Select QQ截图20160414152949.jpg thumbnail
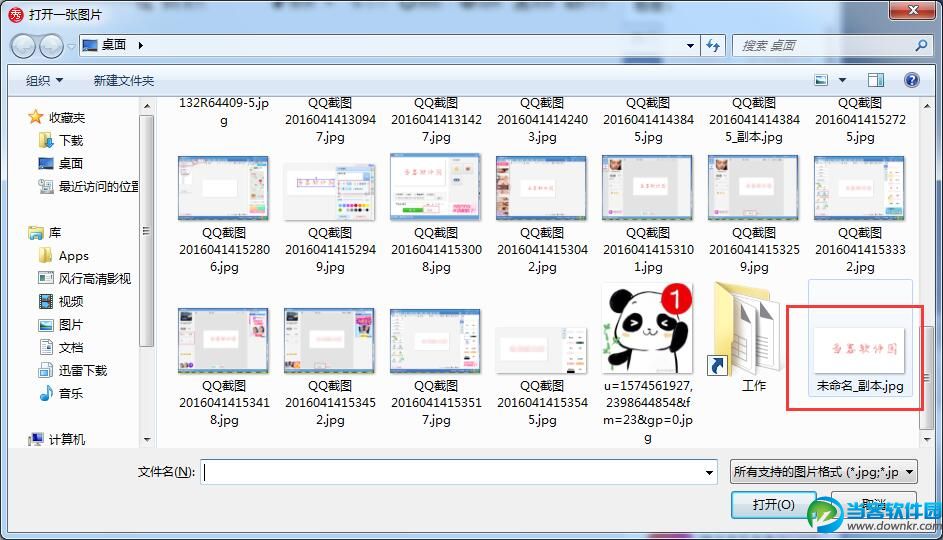943x540 pixels. tap(330, 191)
